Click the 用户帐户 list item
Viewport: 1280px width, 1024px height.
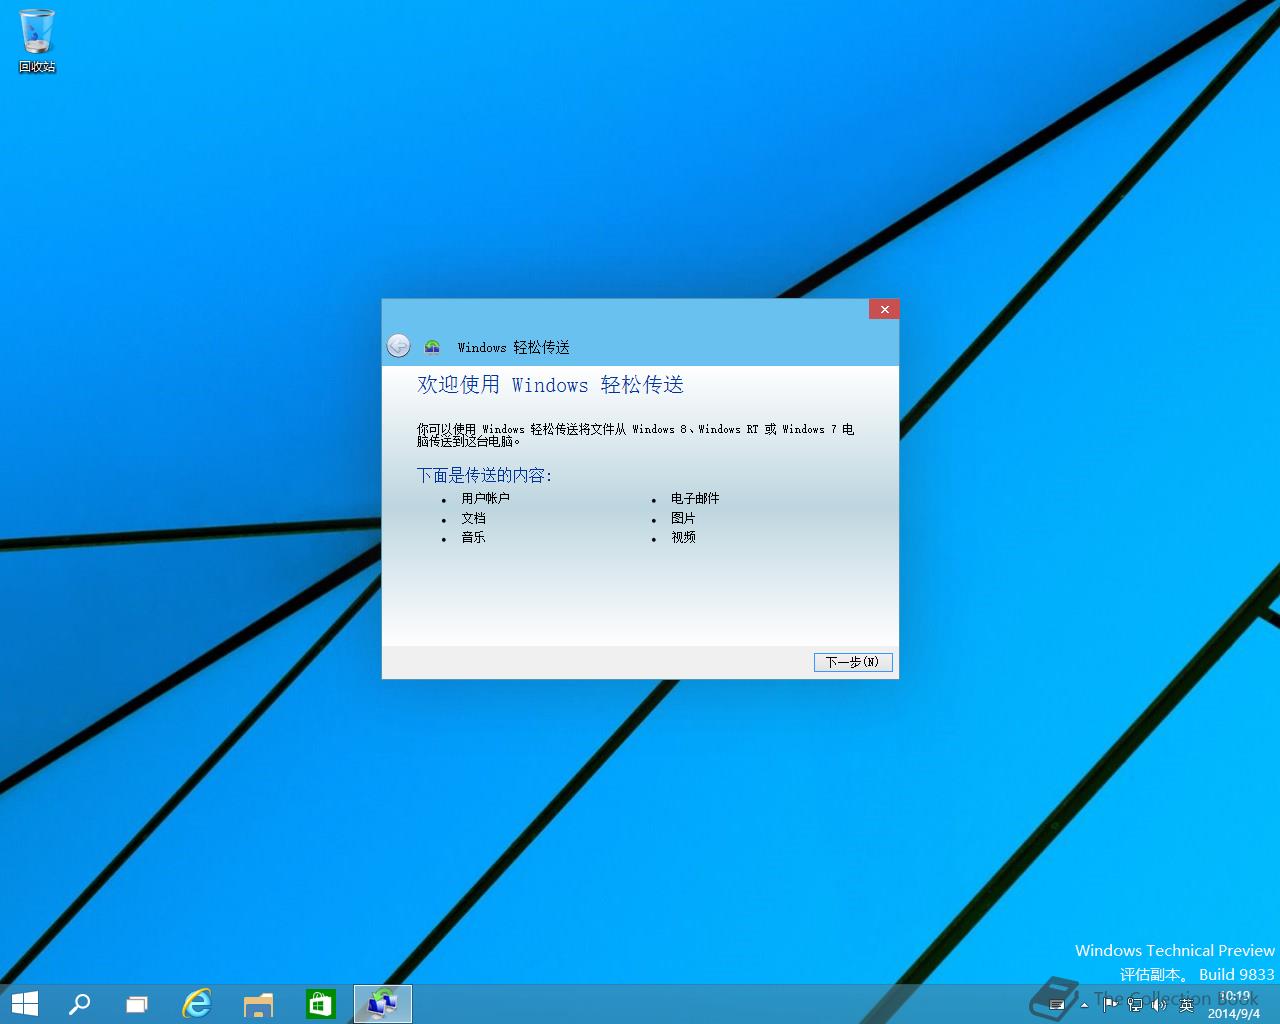(485, 498)
